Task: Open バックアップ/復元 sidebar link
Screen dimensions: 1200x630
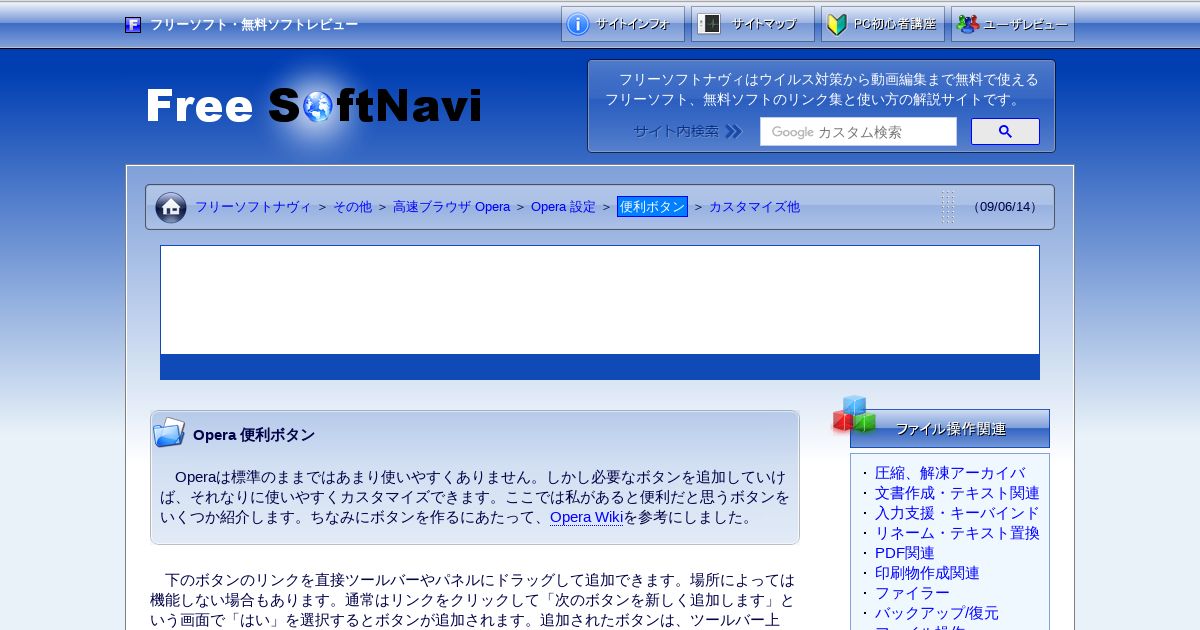Action: click(937, 613)
